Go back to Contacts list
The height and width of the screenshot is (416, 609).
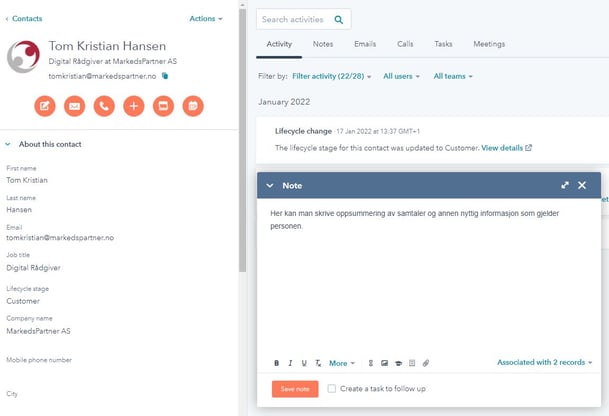point(24,19)
